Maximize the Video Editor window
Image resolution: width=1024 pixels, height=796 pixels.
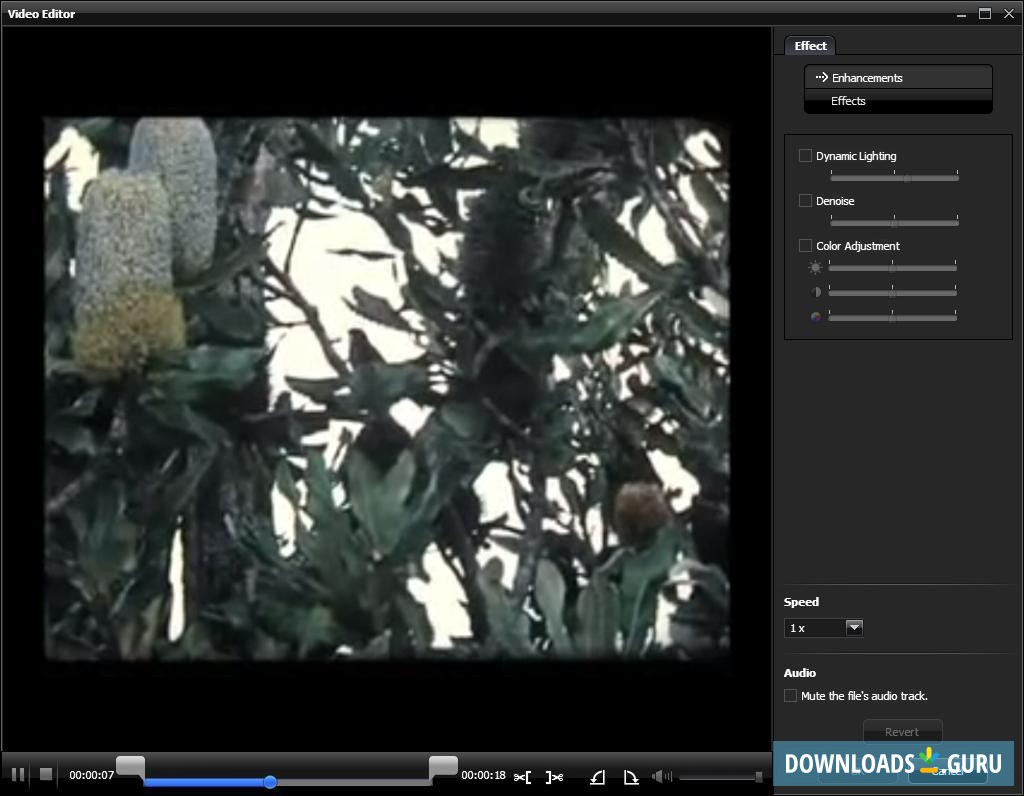pyautogui.click(x=985, y=14)
